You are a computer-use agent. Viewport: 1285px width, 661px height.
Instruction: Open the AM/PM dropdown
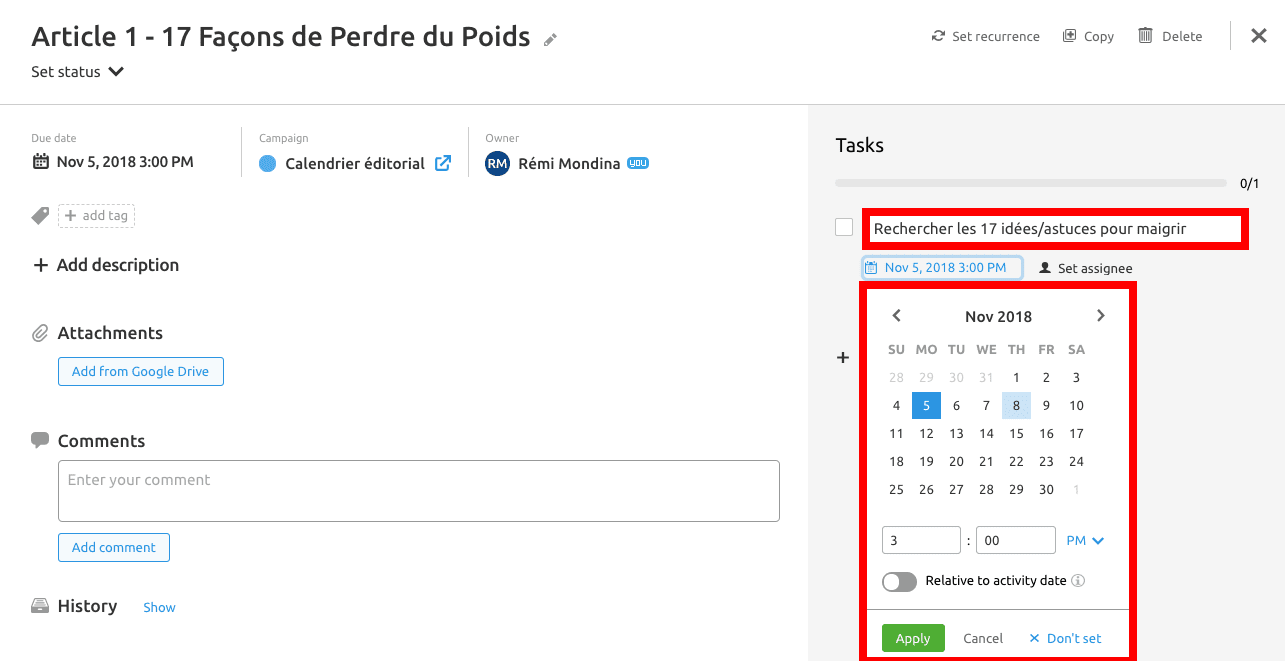[1085, 540]
